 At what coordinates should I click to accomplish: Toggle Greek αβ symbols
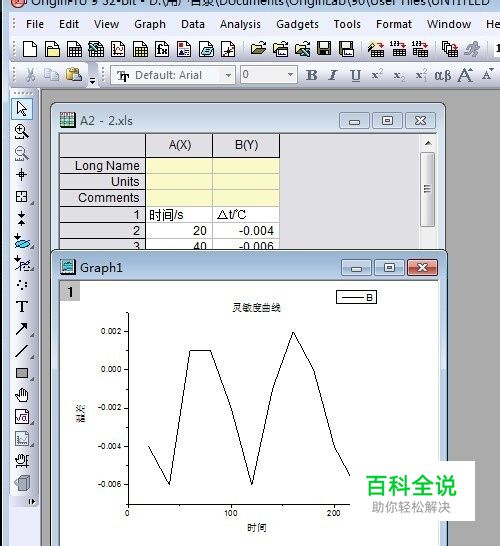coord(443,75)
